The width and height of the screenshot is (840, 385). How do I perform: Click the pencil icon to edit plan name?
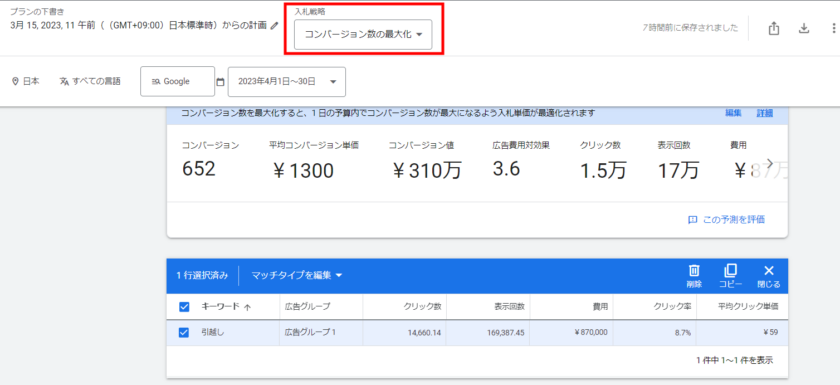275,25
